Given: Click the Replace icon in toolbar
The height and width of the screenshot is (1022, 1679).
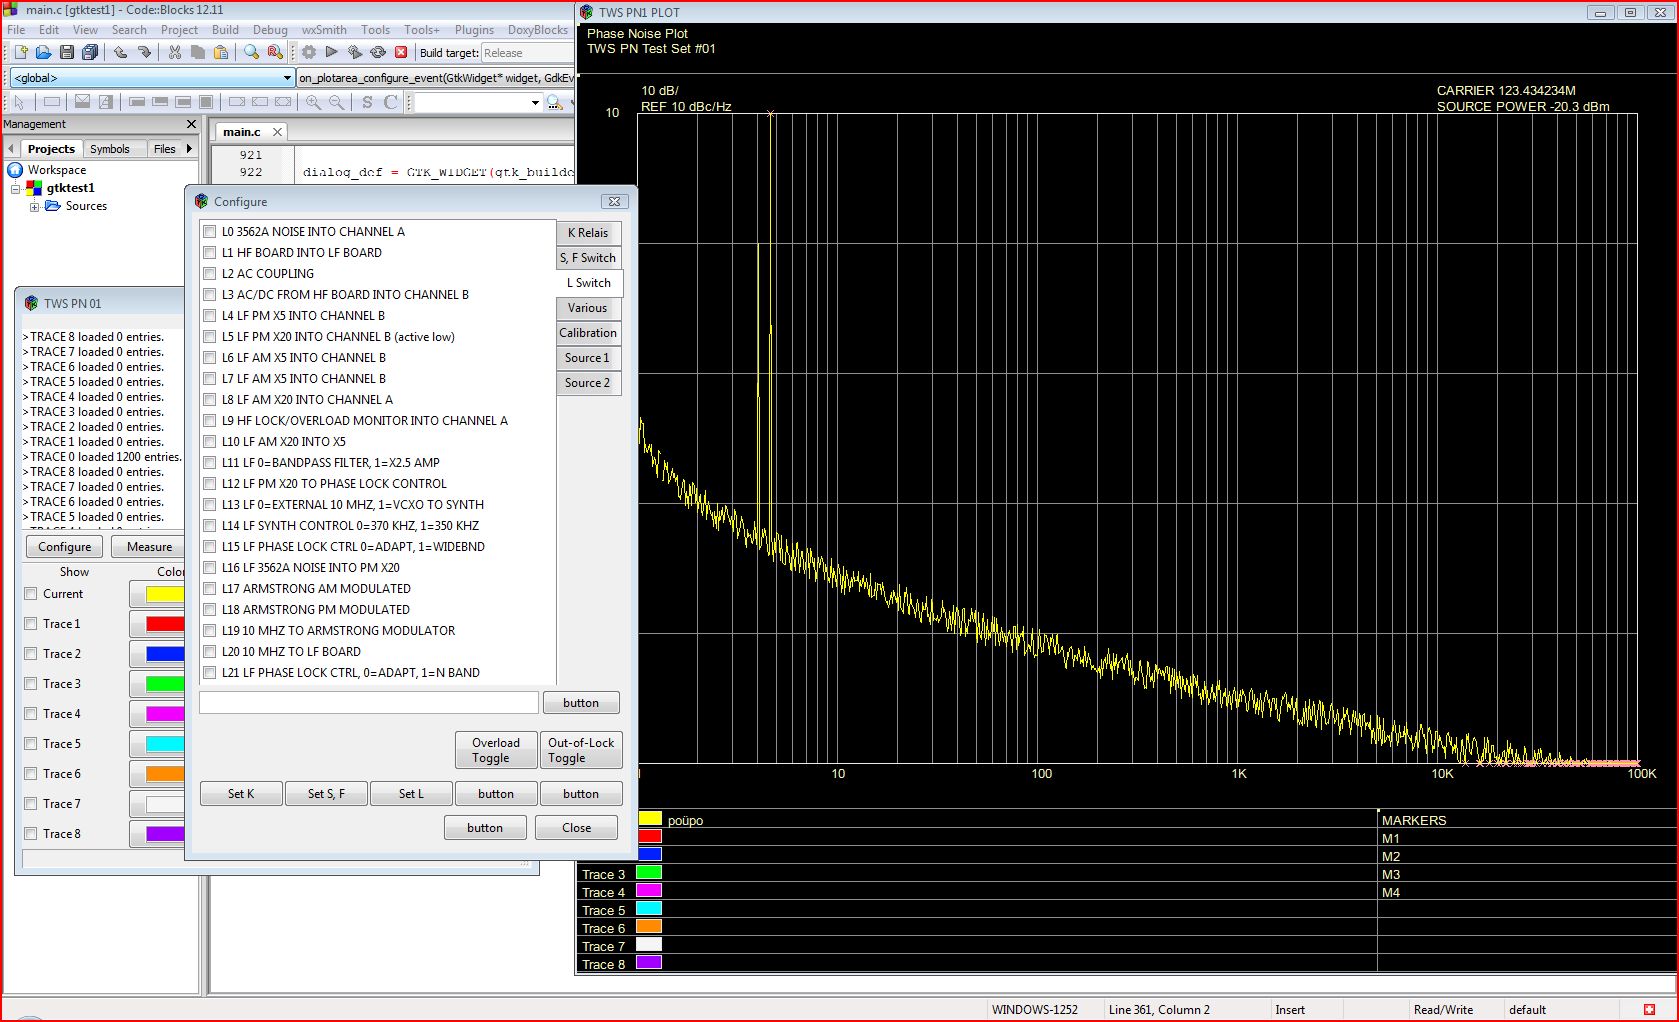Looking at the screenshot, I should [275, 52].
